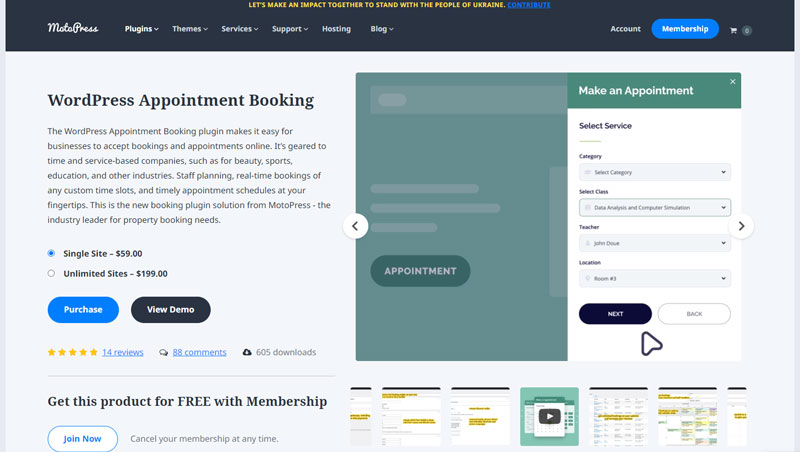Click the WordPress Appointment Booking heading
The image size is (800, 452).
click(x=181, y=101)
